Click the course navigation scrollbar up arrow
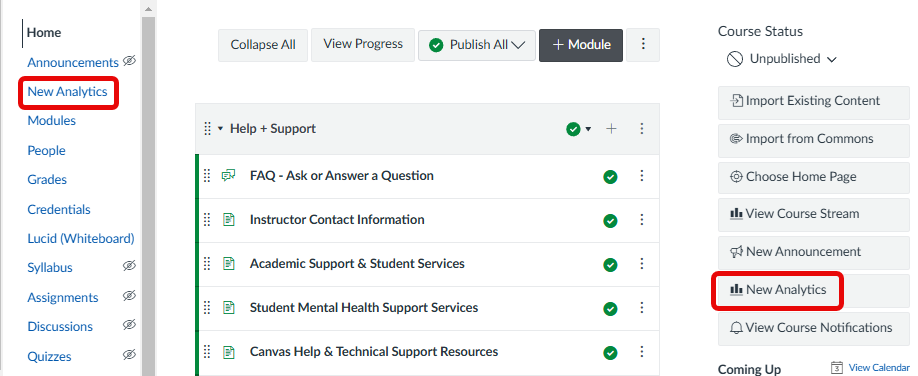 148,9
